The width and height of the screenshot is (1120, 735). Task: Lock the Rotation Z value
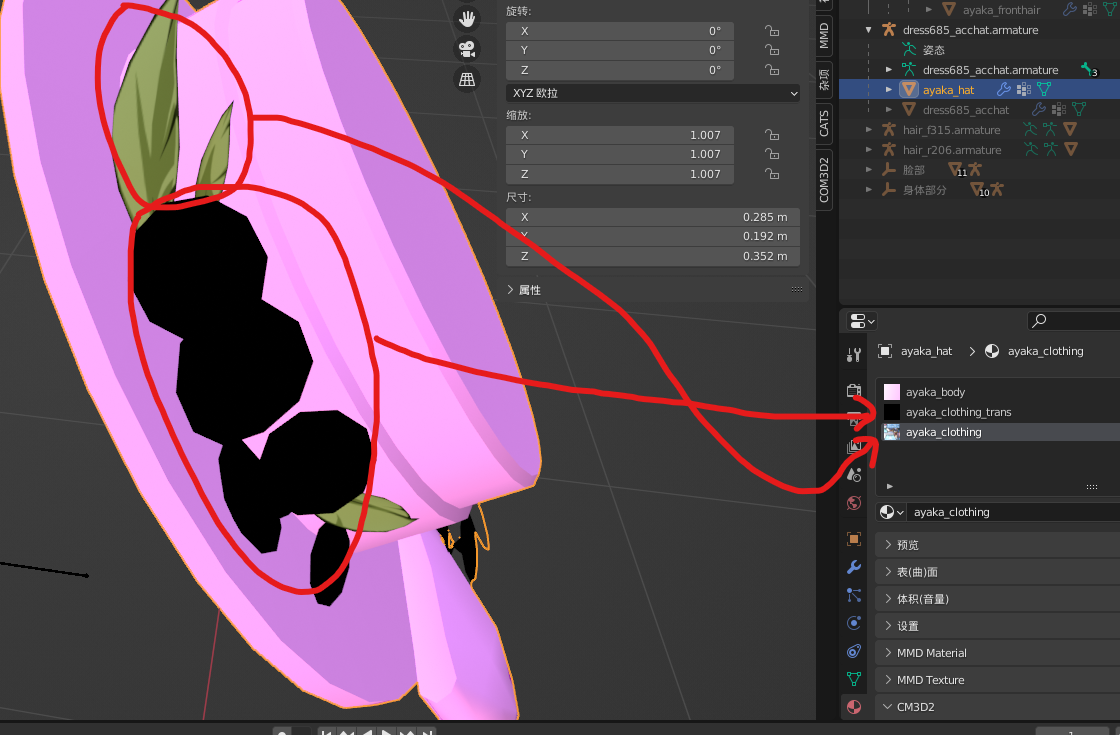(771, 70)
